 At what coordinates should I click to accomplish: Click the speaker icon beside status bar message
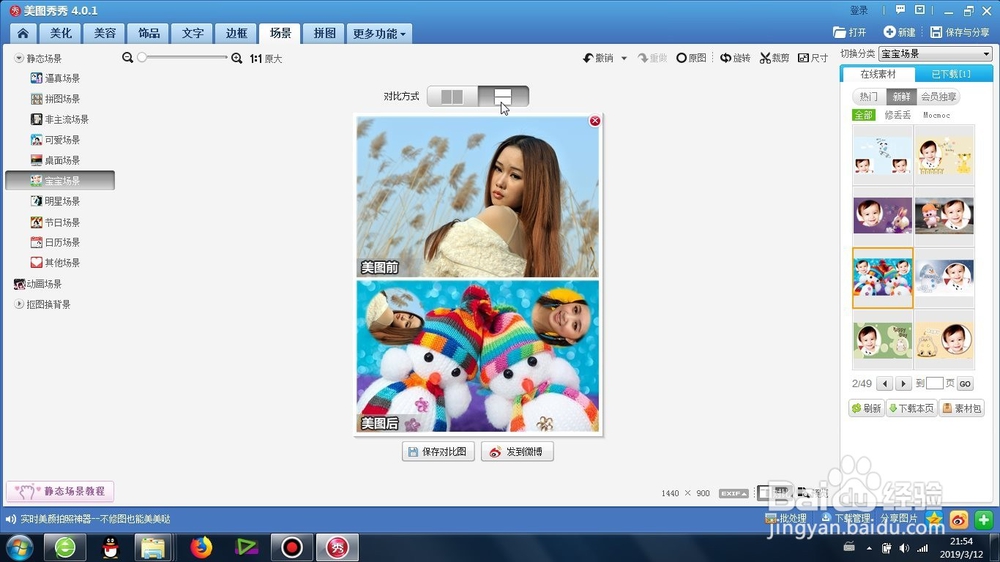pos(11,519)
